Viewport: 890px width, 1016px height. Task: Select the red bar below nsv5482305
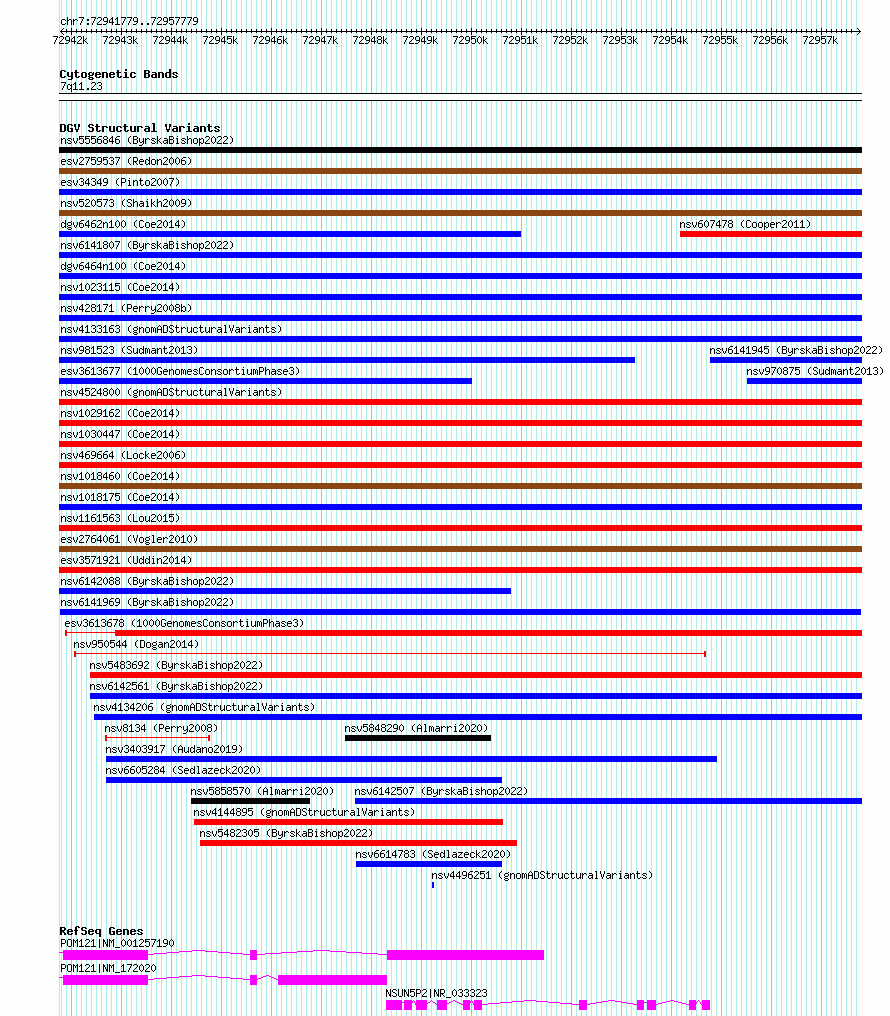point(358,843)
